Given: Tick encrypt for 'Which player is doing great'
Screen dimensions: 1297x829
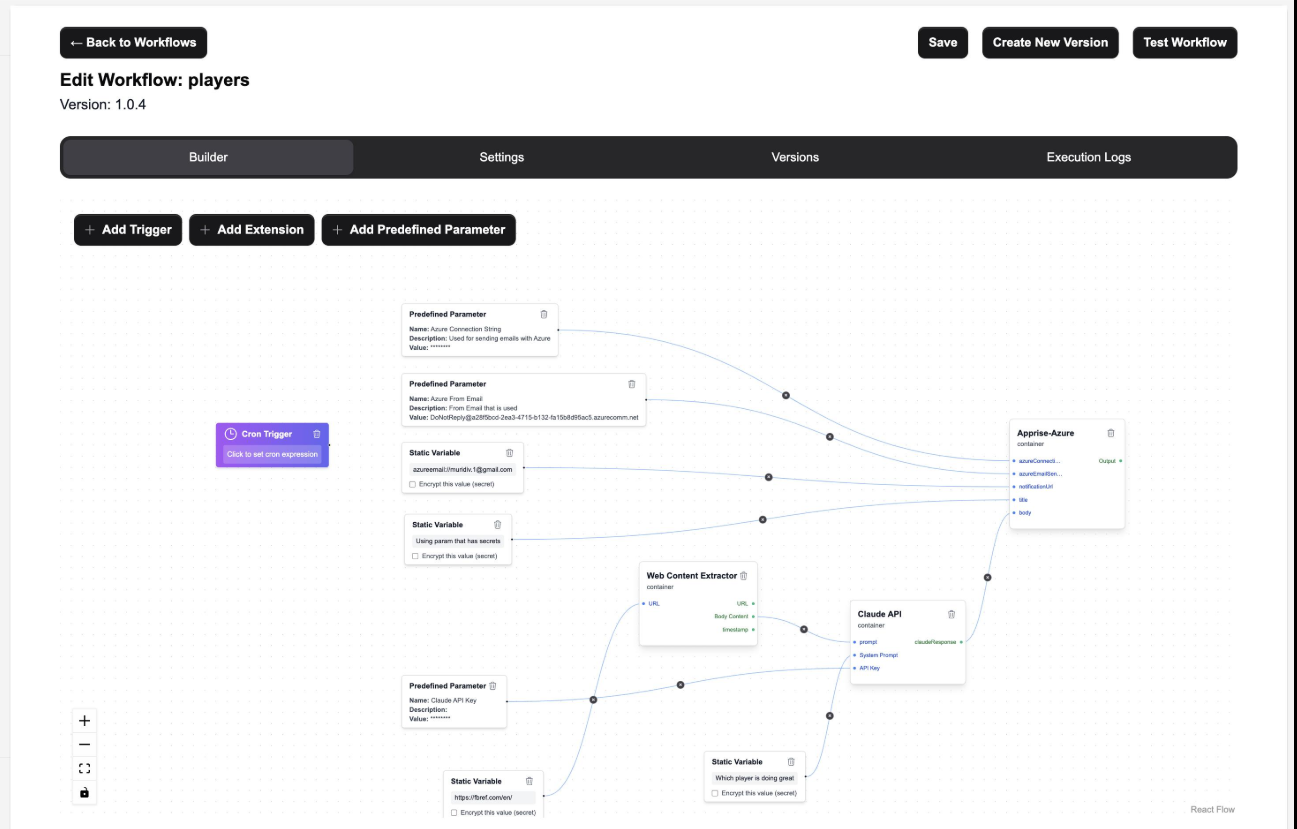Looking at the screenshot, I should (715, 793).
